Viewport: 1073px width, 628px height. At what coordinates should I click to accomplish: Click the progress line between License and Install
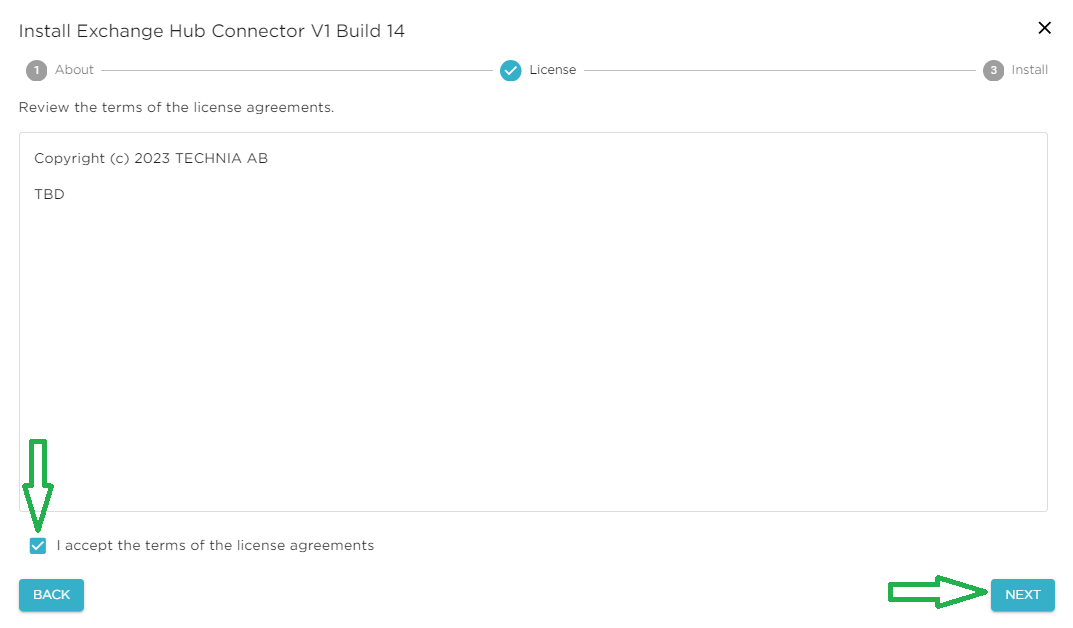[x=780, y=70]
